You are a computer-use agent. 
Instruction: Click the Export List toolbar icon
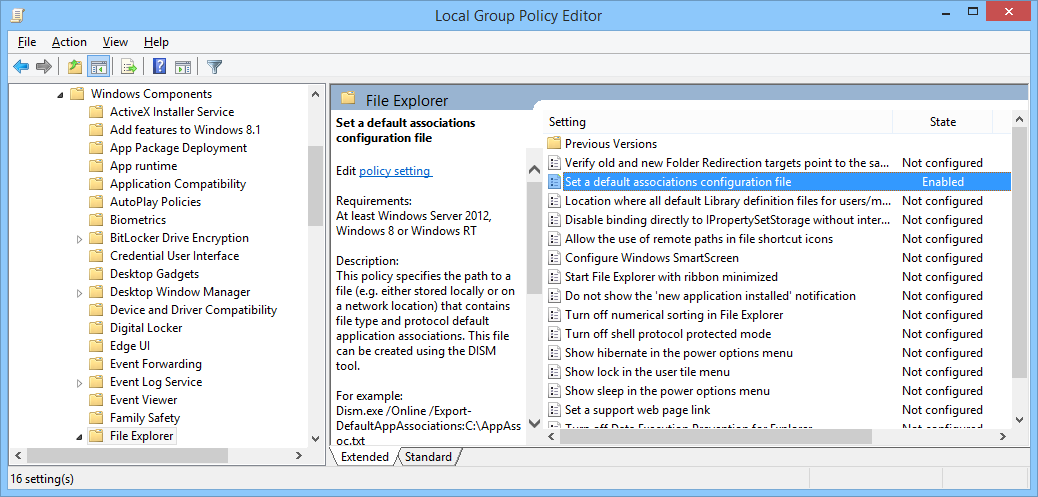coord(128,67)
